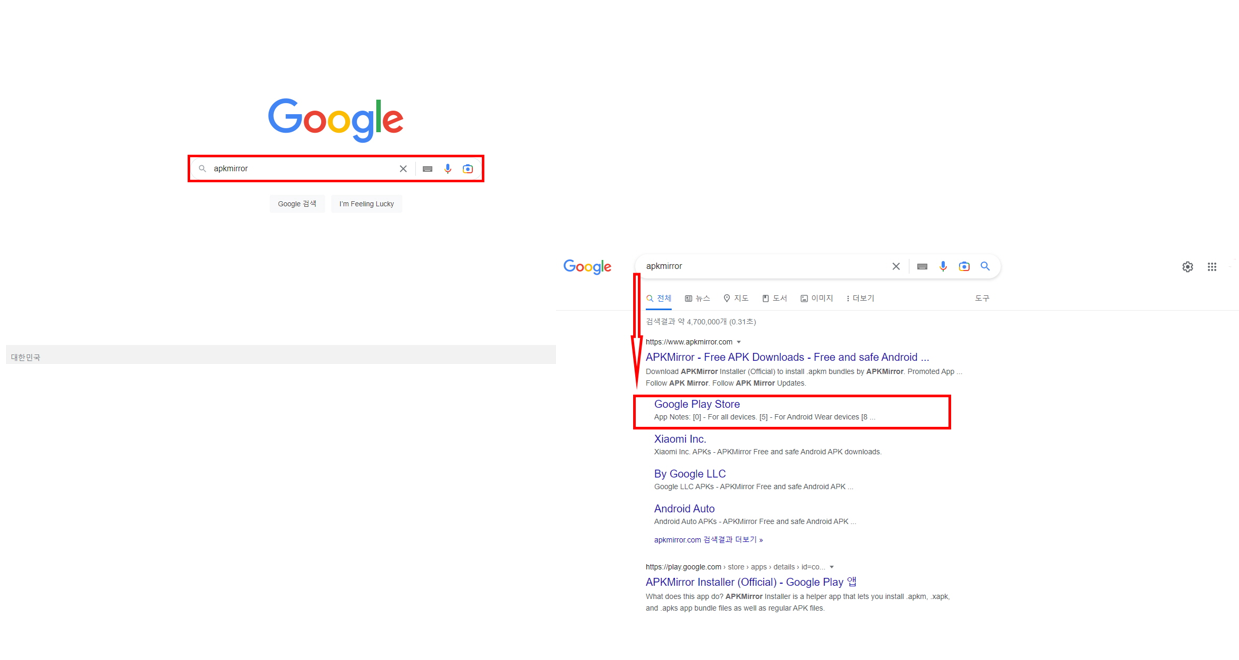Screen dimensions: 1239x660
Task: Start voice search on the Google homepage
Action: click(448, 169)
